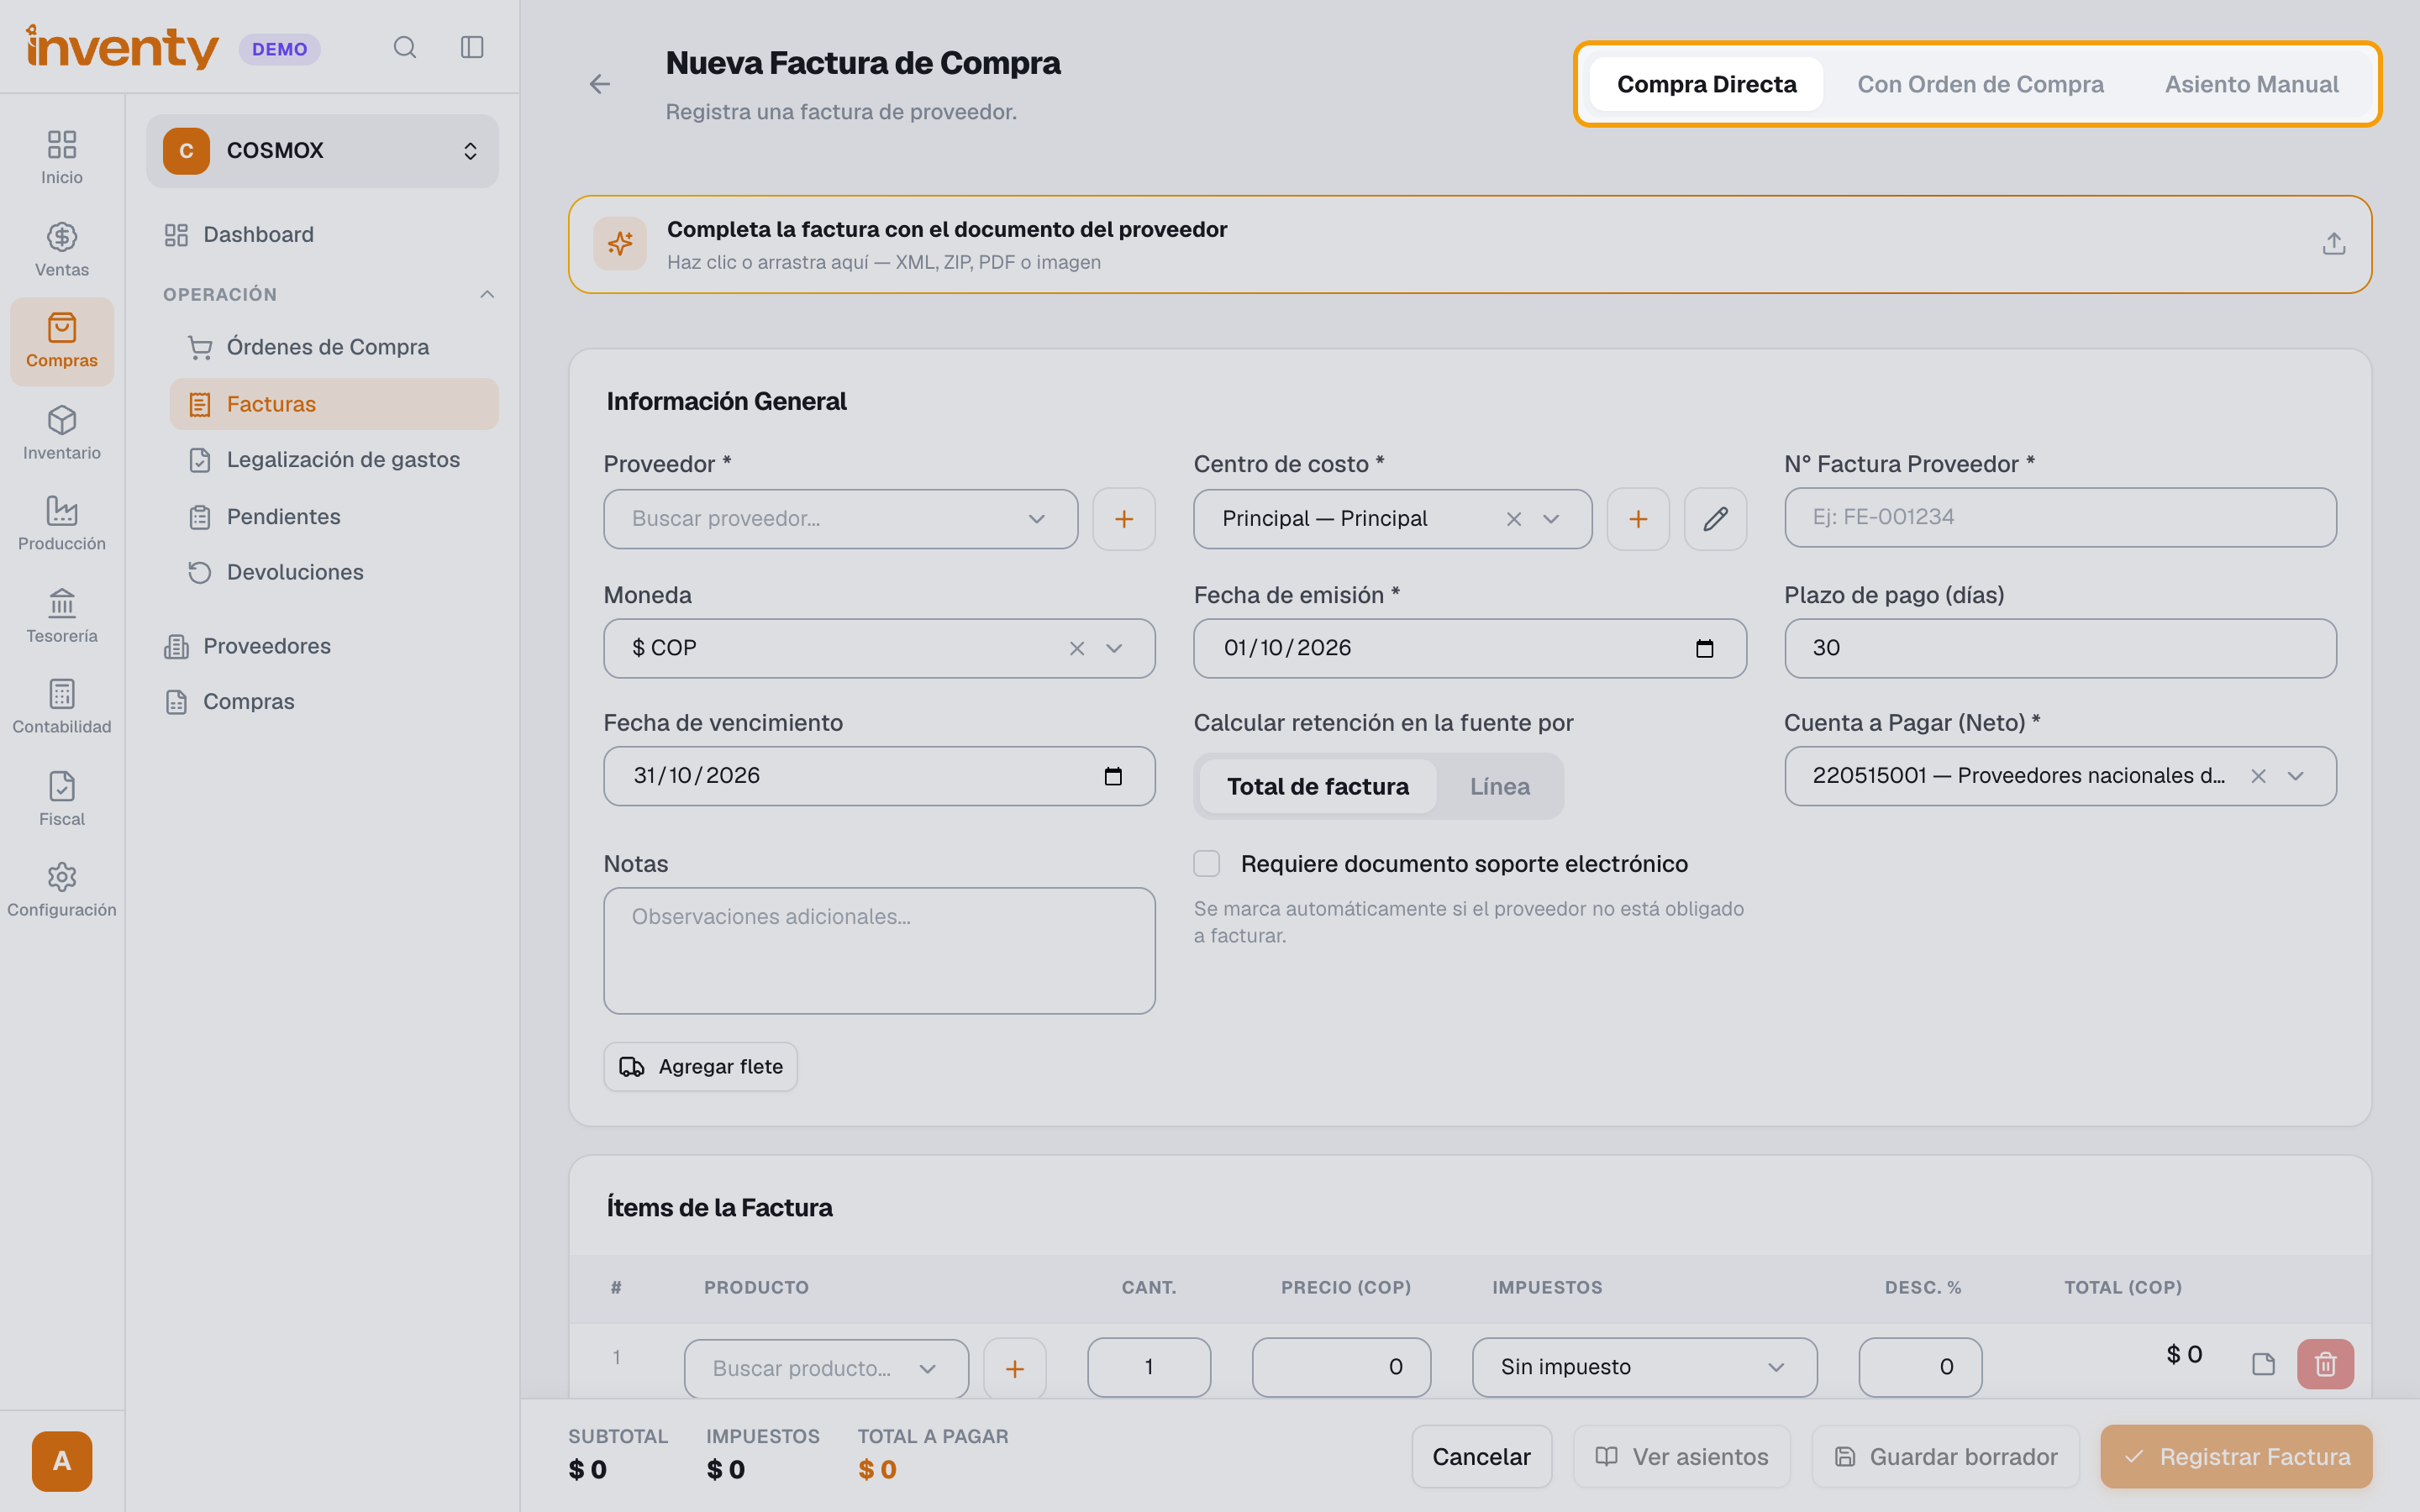Screen dimensions: 2420x1512
Task: Collapse the OPERACIÓN section
Action: click(487, 294)
